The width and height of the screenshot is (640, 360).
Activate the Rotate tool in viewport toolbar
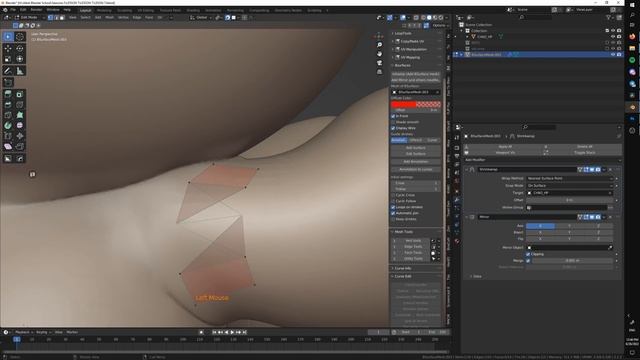point(20,49)
